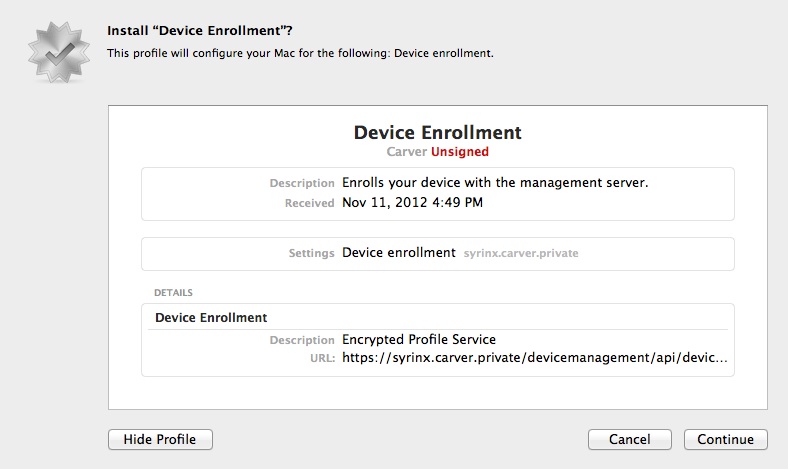Image resolution: width=788 pixels, height=469 pixels.
Task: Click the Device Enrollment profile heading
Action: coord(438,132)
